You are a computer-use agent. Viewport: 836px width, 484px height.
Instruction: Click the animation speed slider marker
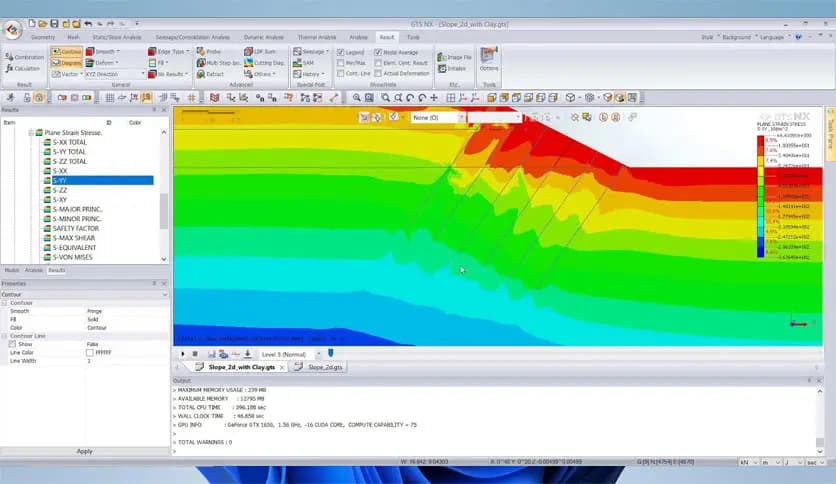(x=331, y=353)
